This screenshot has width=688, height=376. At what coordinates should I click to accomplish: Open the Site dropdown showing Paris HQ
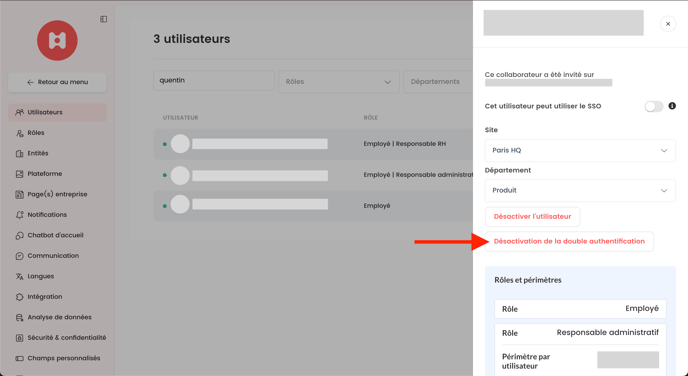pyautogui.click(x=580, y=150)
